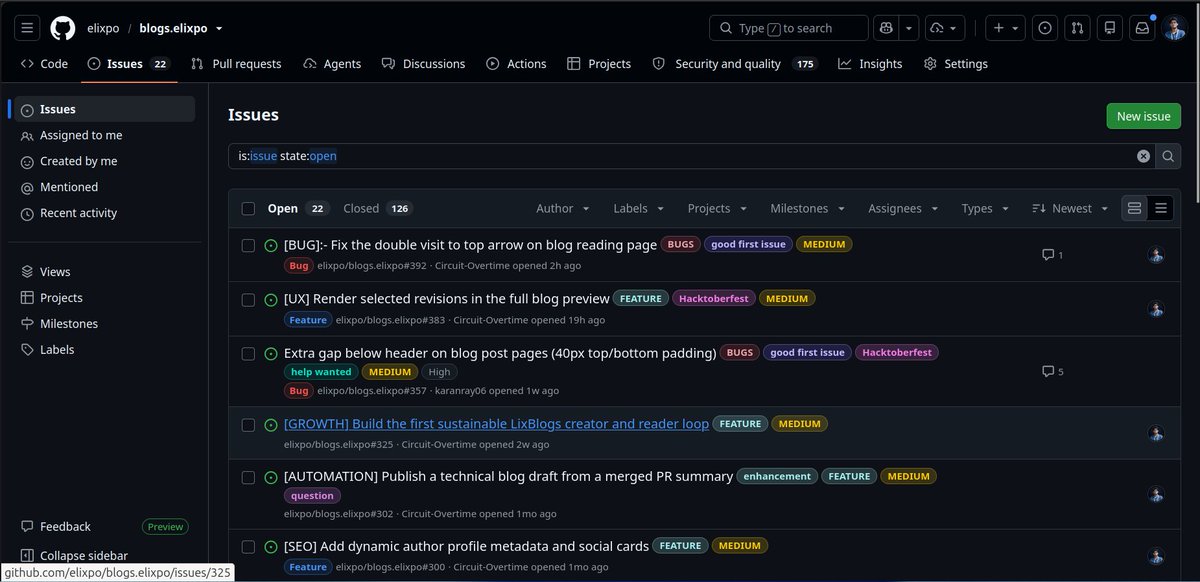1200x582 pixels.
Task: Filter by the purple question label
Action: pyautogui.click(x=313, y=495)
